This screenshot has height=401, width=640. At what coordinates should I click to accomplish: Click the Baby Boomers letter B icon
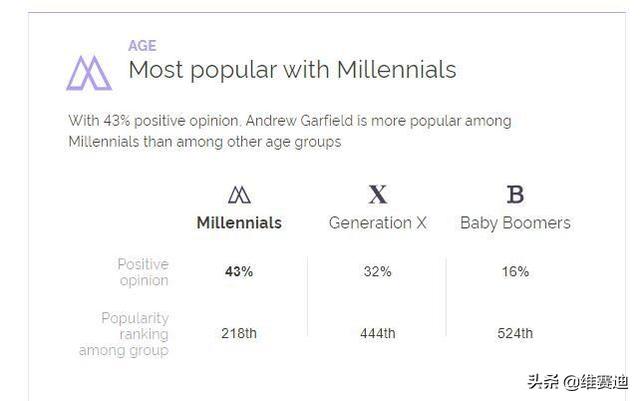point(515,194)
